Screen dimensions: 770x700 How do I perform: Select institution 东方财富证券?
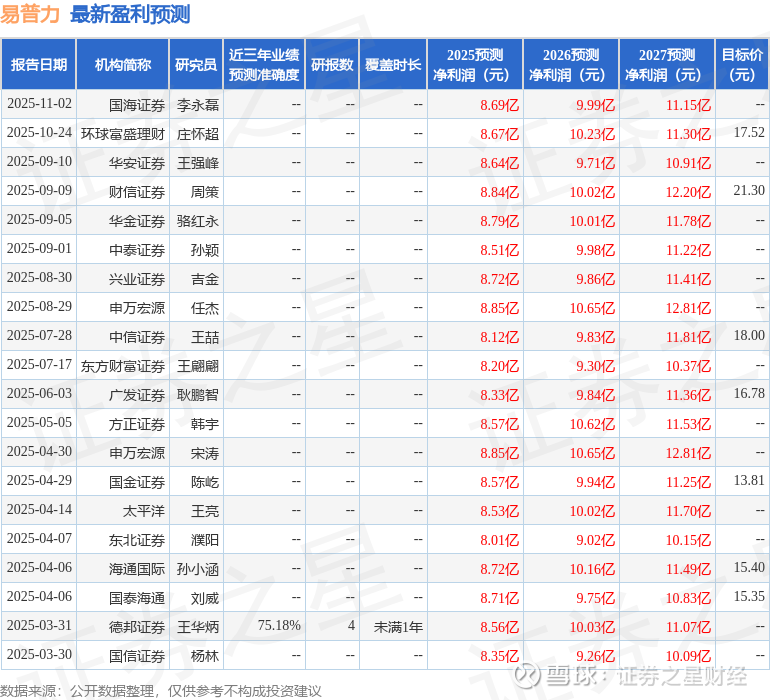[x=123, y=366]
